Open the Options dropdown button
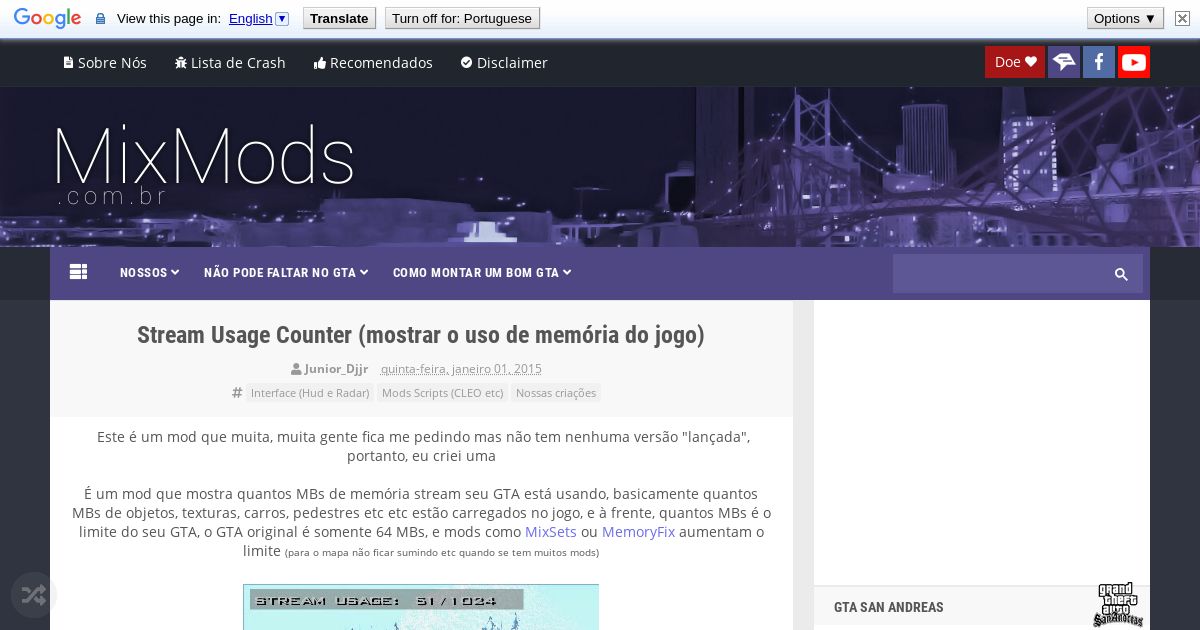The image size is (1200, 630). pyautogui.click(x=1125, y=18)
